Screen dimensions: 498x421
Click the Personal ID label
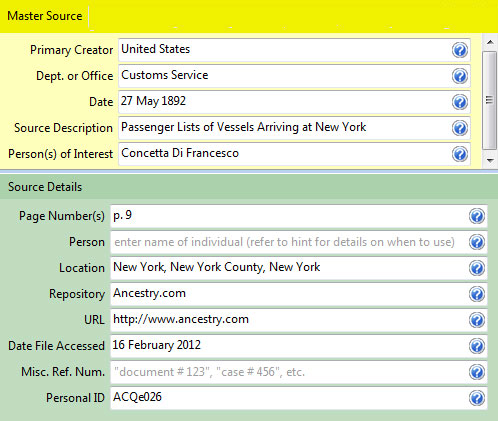pyautogui.click(x=75, y=398)
